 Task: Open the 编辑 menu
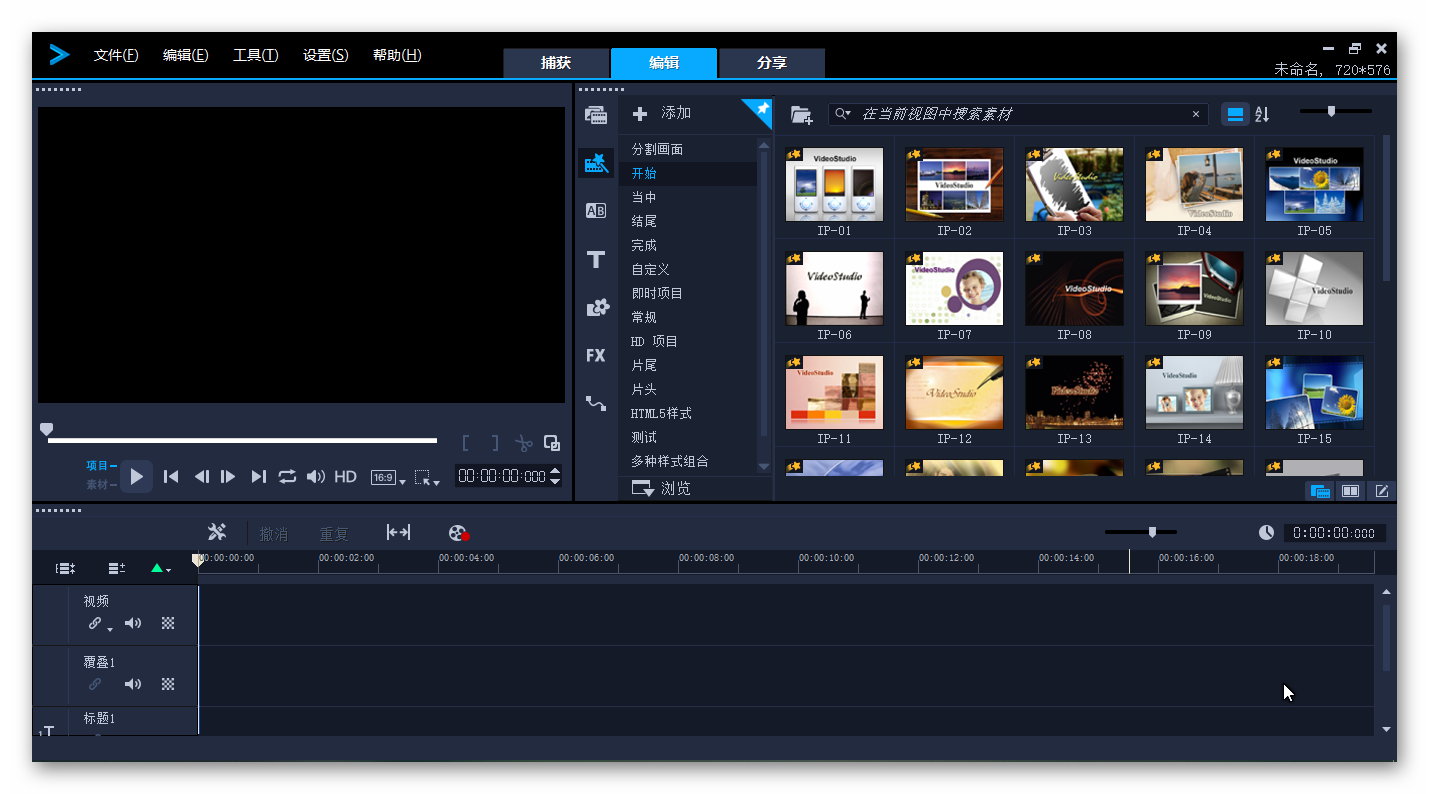click(x=186, y=55)
